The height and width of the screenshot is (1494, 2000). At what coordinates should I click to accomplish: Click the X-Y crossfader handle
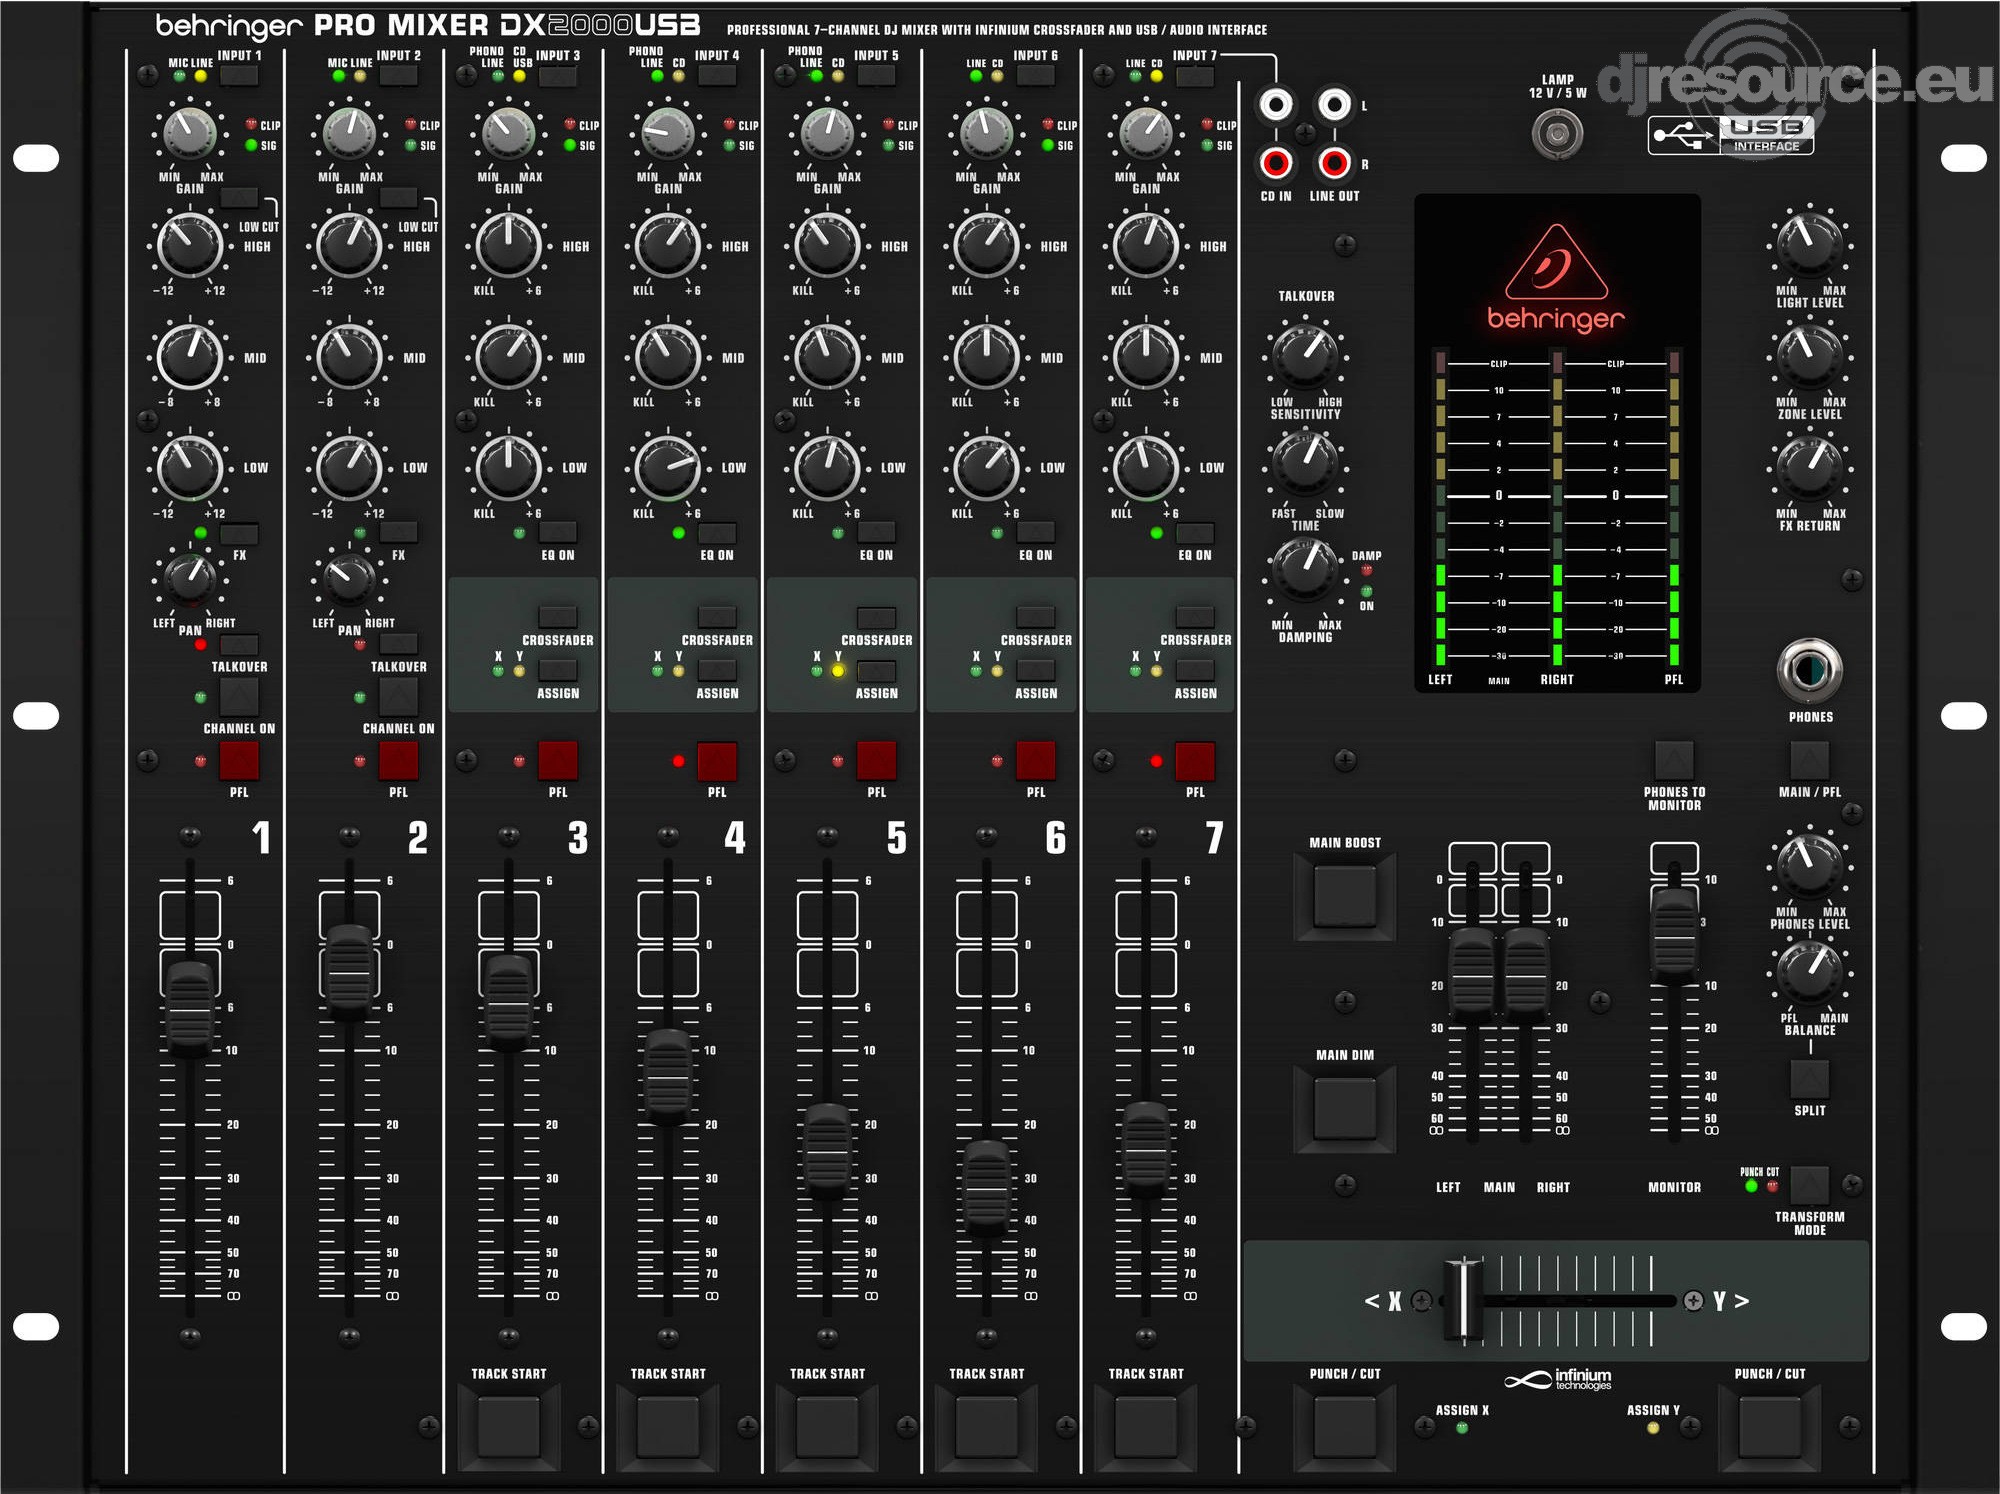pos(1463,1300)
